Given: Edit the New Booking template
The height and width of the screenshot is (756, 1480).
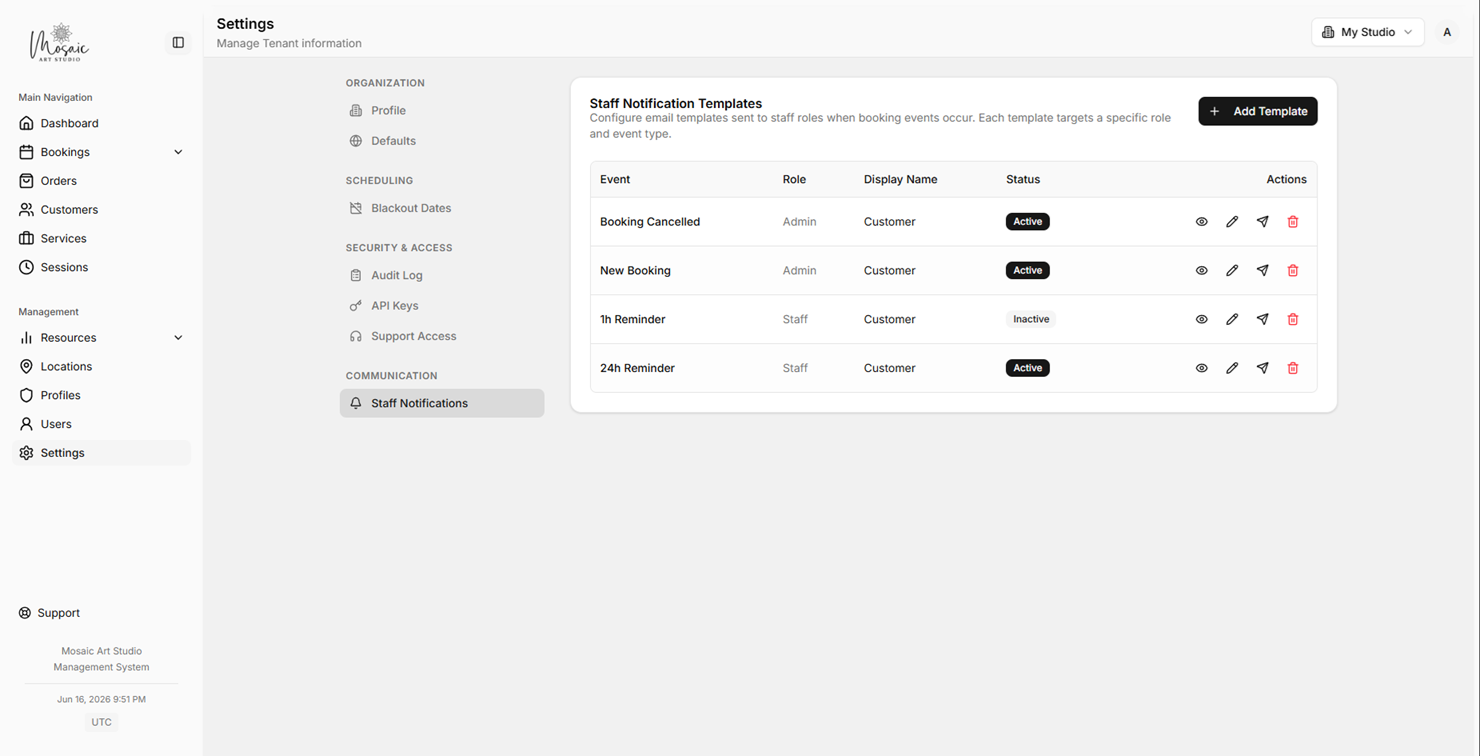Looking at the screenshot, I should tap(1232, 271).
